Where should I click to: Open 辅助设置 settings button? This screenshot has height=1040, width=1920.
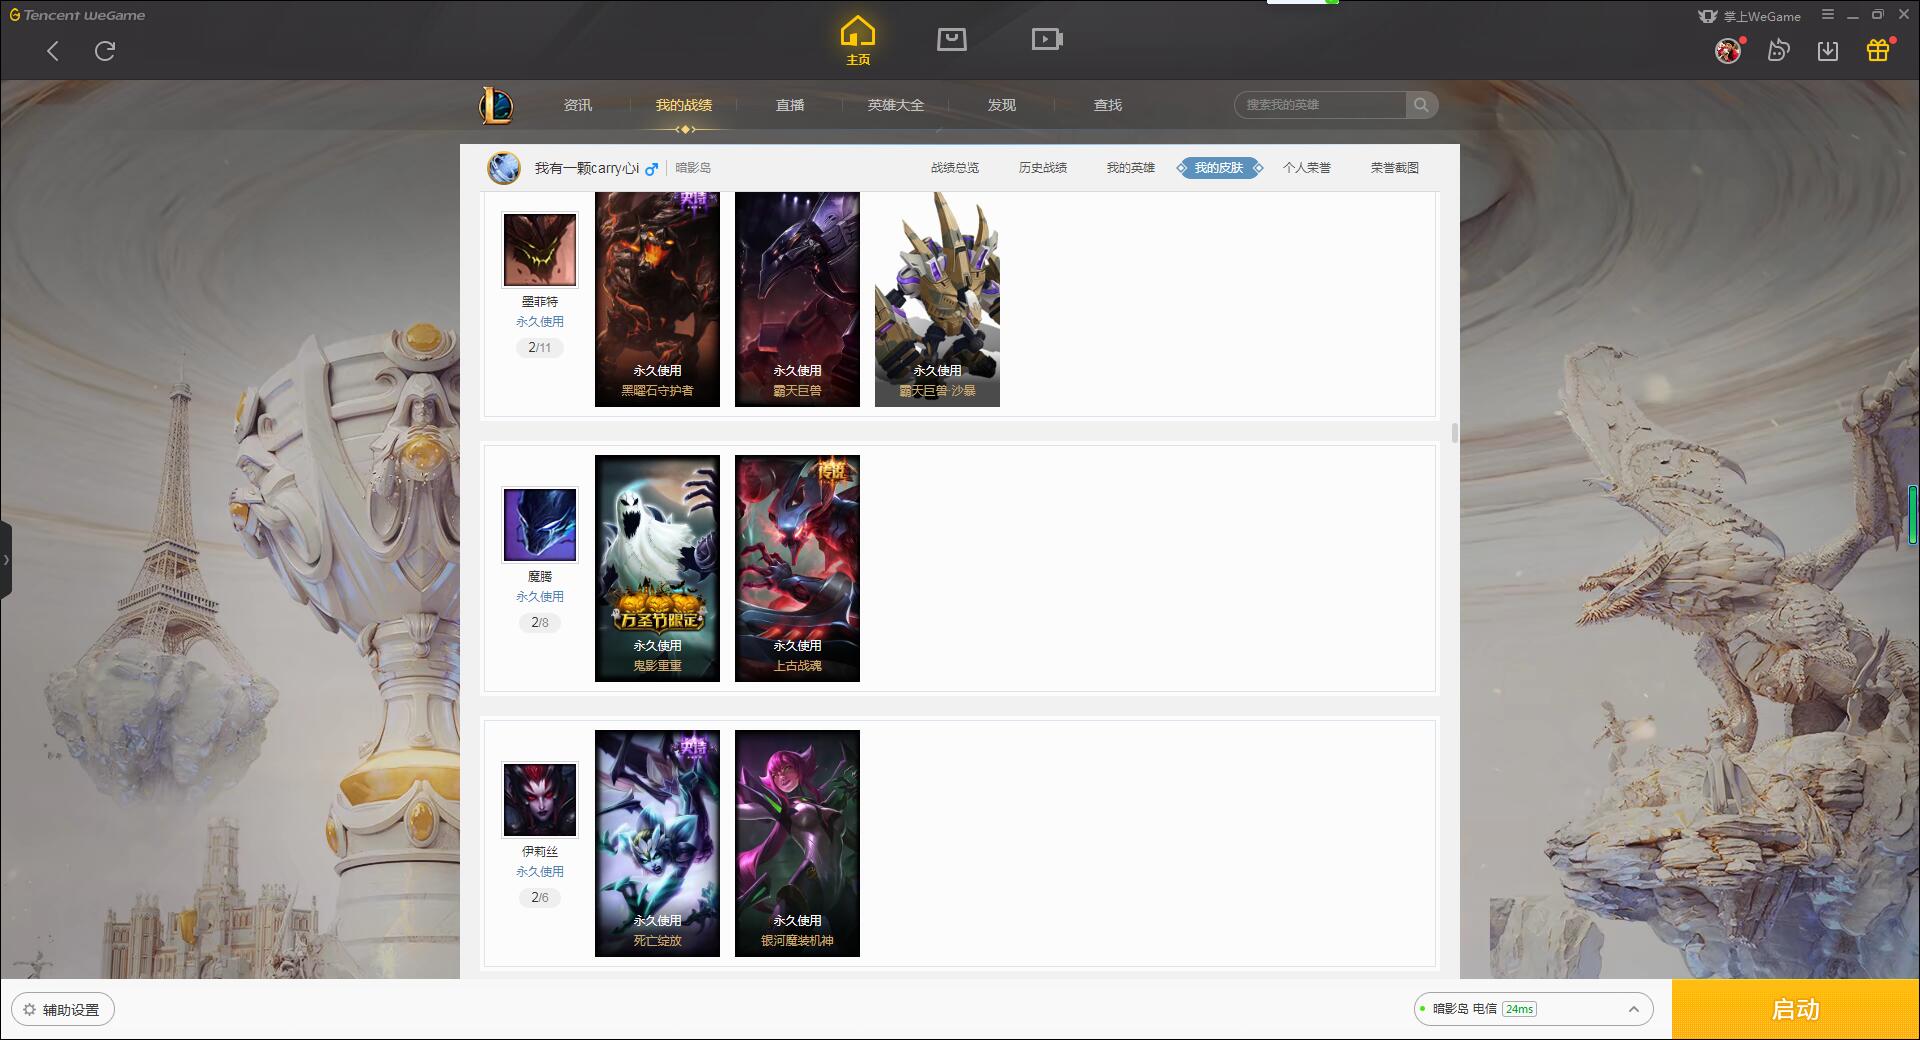pyautogui.click(x=63, y=1009)
